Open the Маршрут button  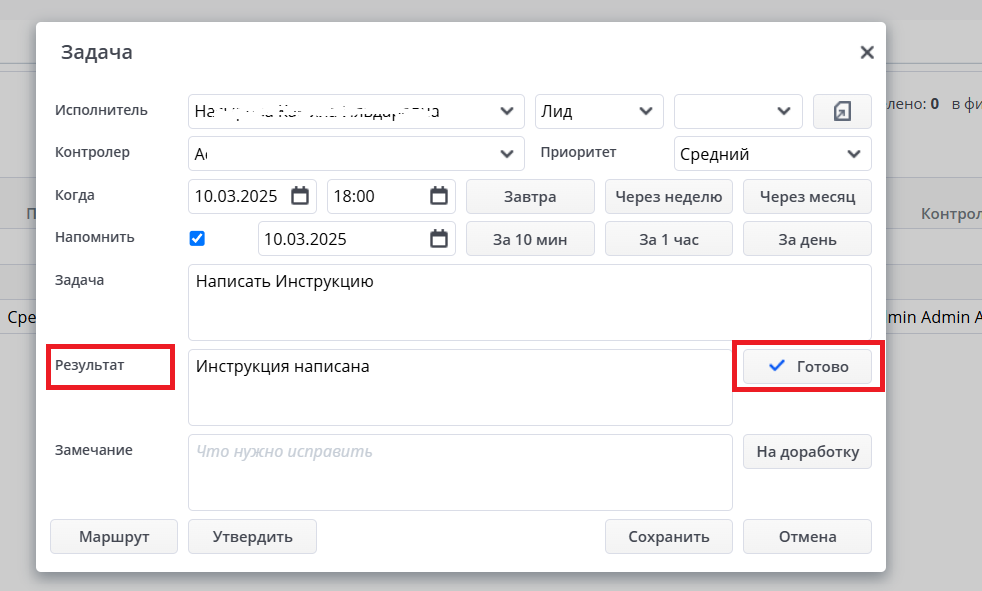(114, 537)
